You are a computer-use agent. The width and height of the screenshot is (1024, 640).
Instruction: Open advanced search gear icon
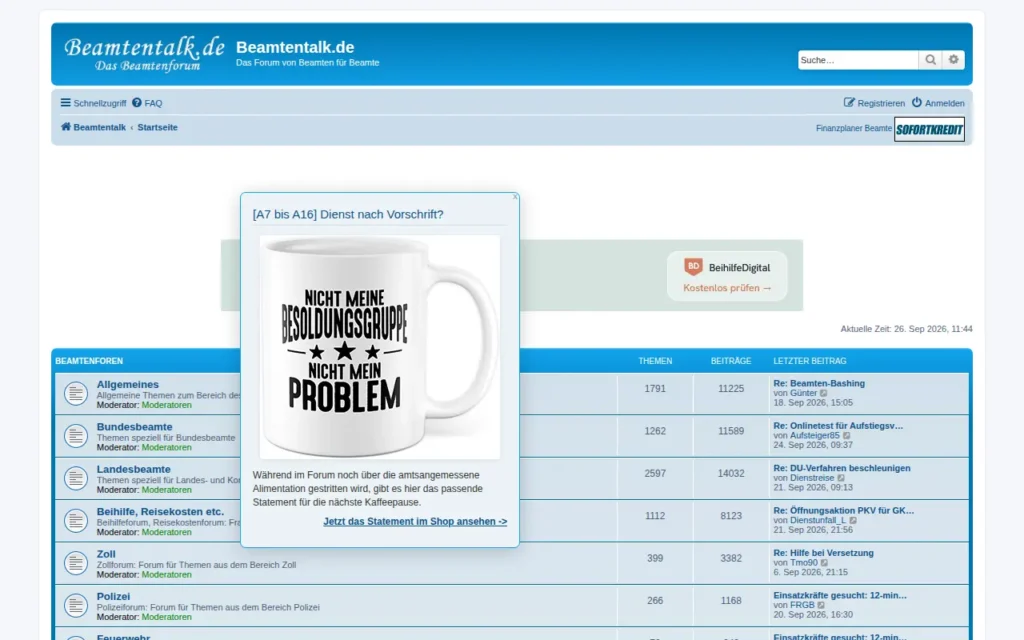953,60
